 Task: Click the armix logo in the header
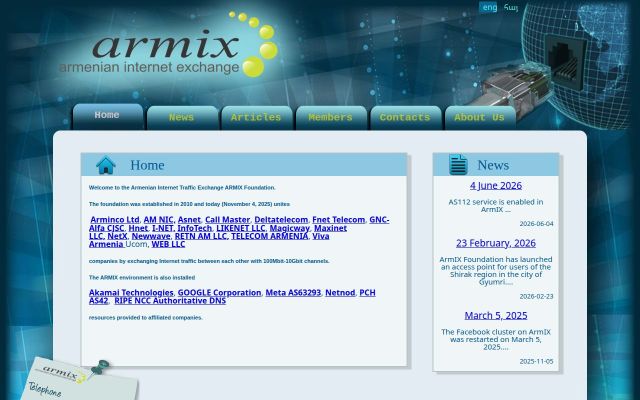point(169,44)
